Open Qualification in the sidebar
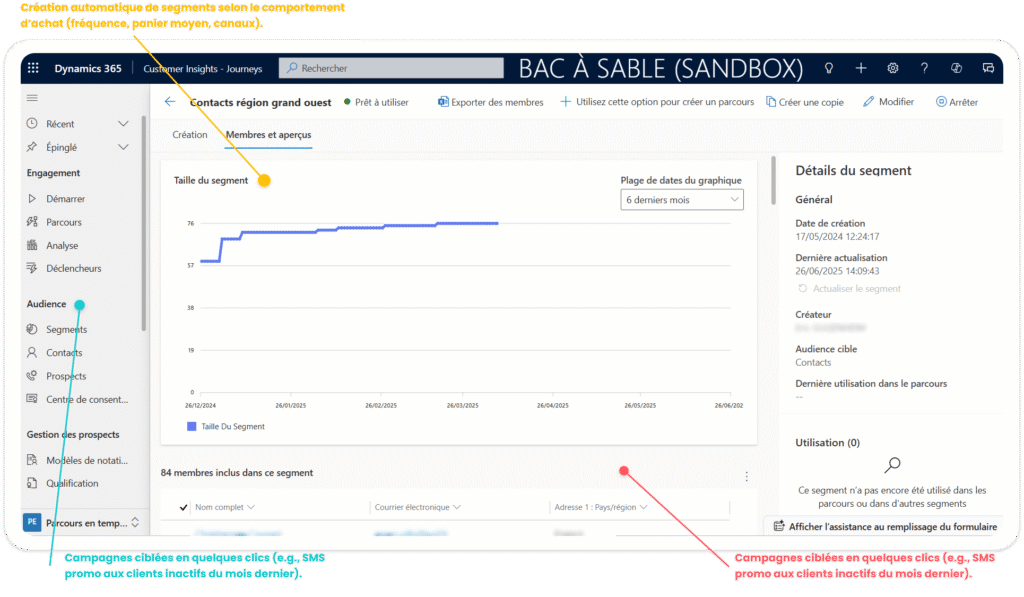The height and width of the screenshot is (597, 1024). click(72, 483)
